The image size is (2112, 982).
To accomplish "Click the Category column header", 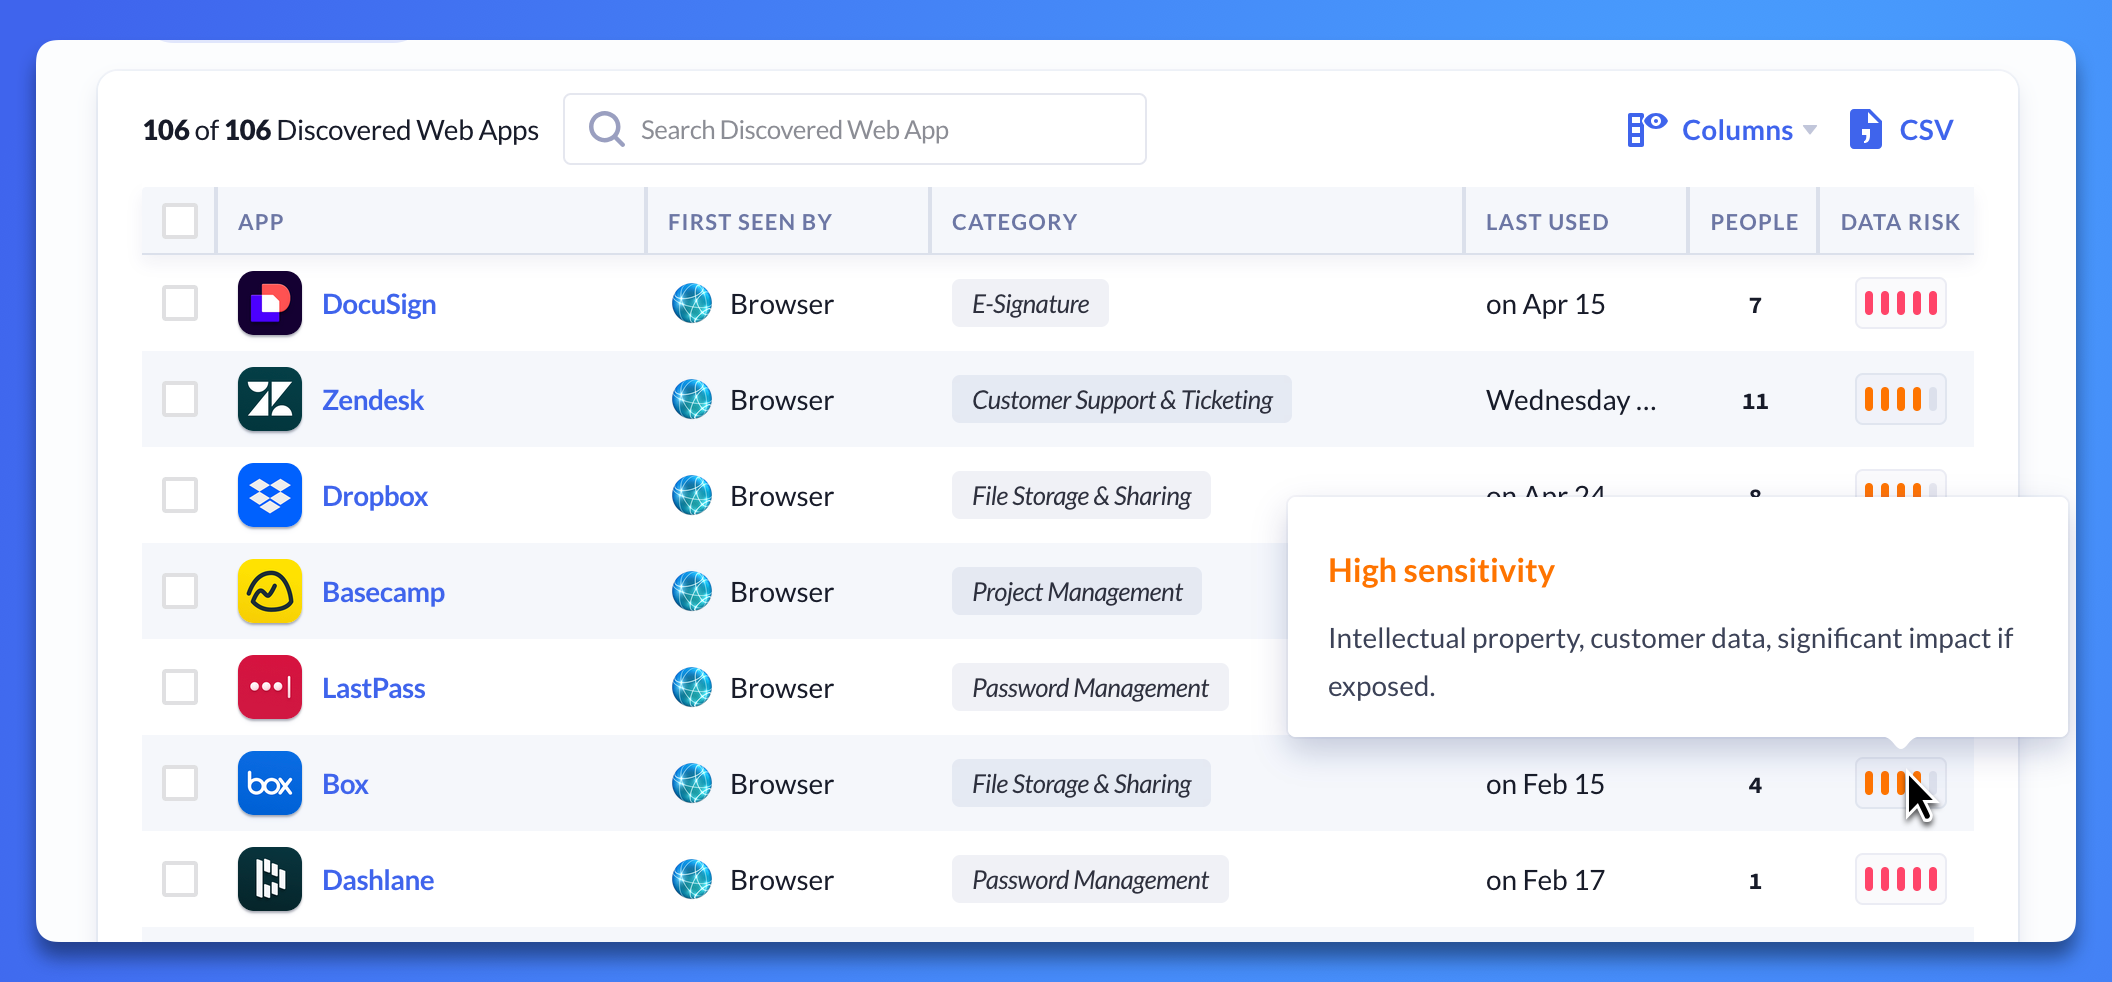I will 1014,222.
